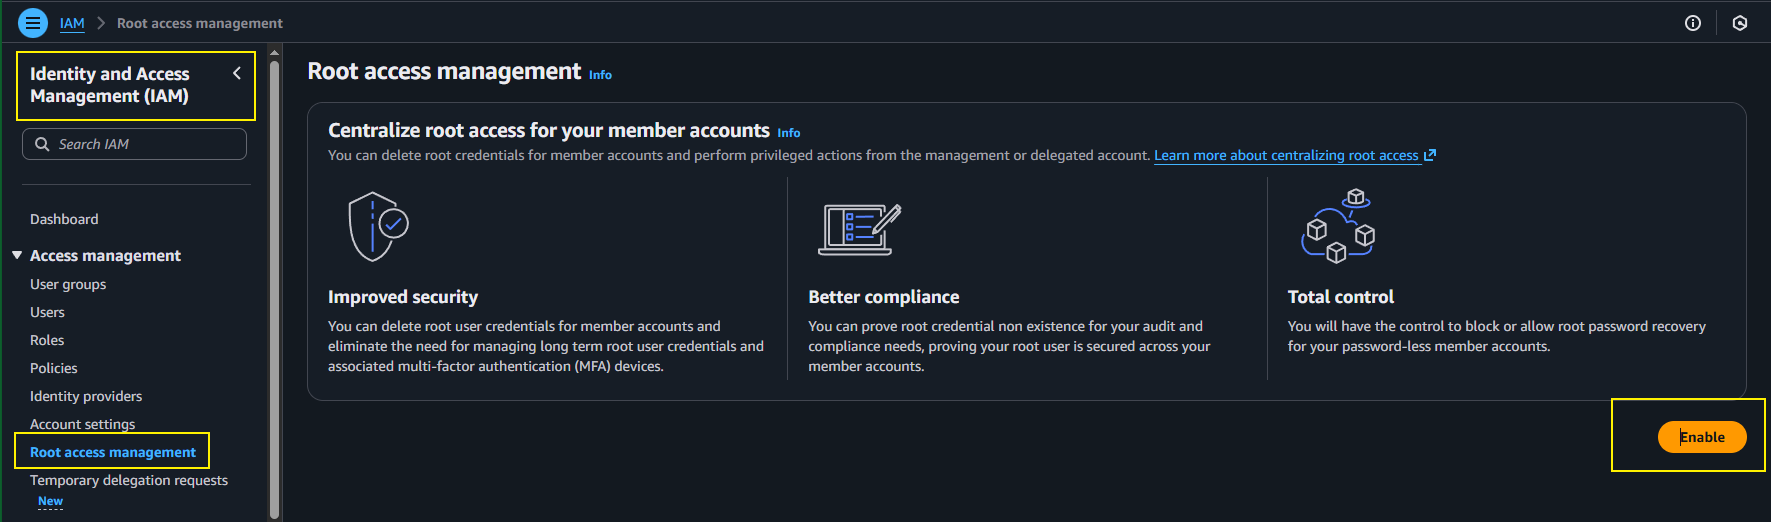The width and height of the screenshot is (1771, 522).
Task: Open Account settings in the sidebar
Action: (x=82, y=424)
